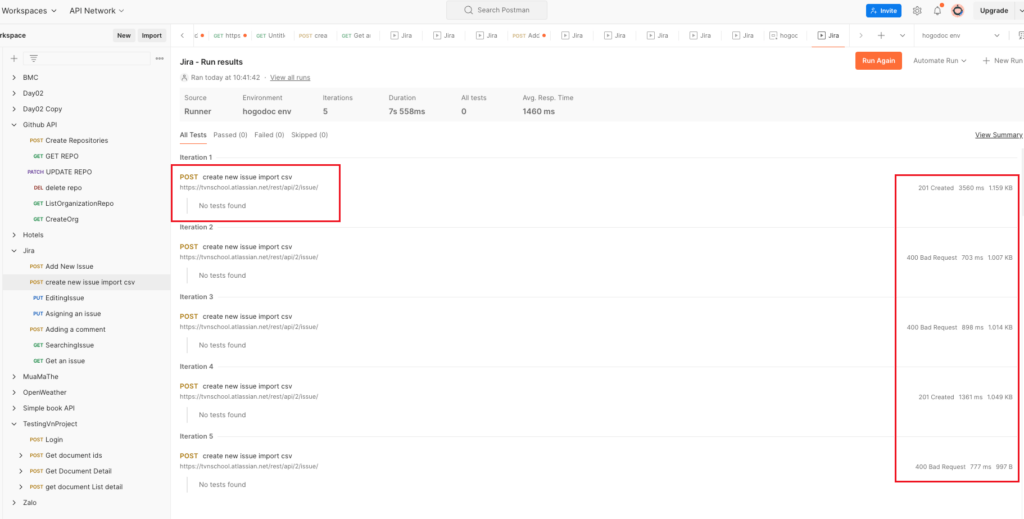Screen dimensions: 1024x519
Task: Expand the BMC collection
Action: [x=14, y=77]
